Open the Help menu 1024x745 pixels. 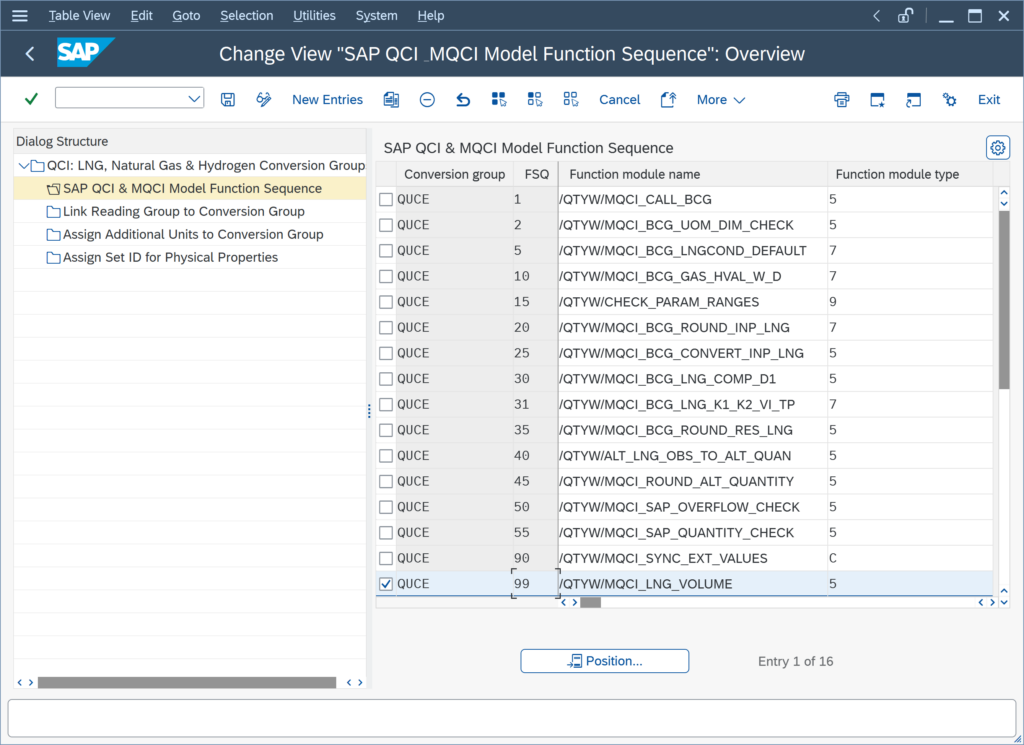(430, 16)
